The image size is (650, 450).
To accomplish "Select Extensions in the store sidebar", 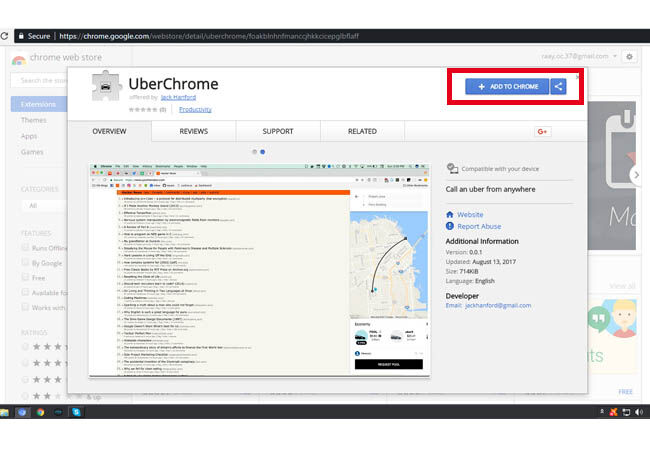I will pos(39,104).
